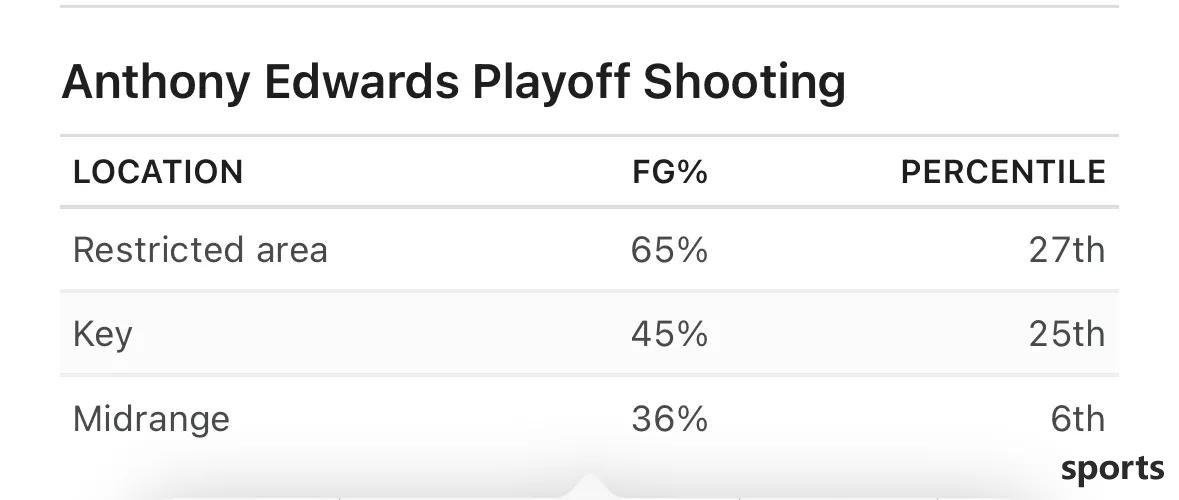Select the Key location label
The image size is (1179, 500).
(102, 334)
